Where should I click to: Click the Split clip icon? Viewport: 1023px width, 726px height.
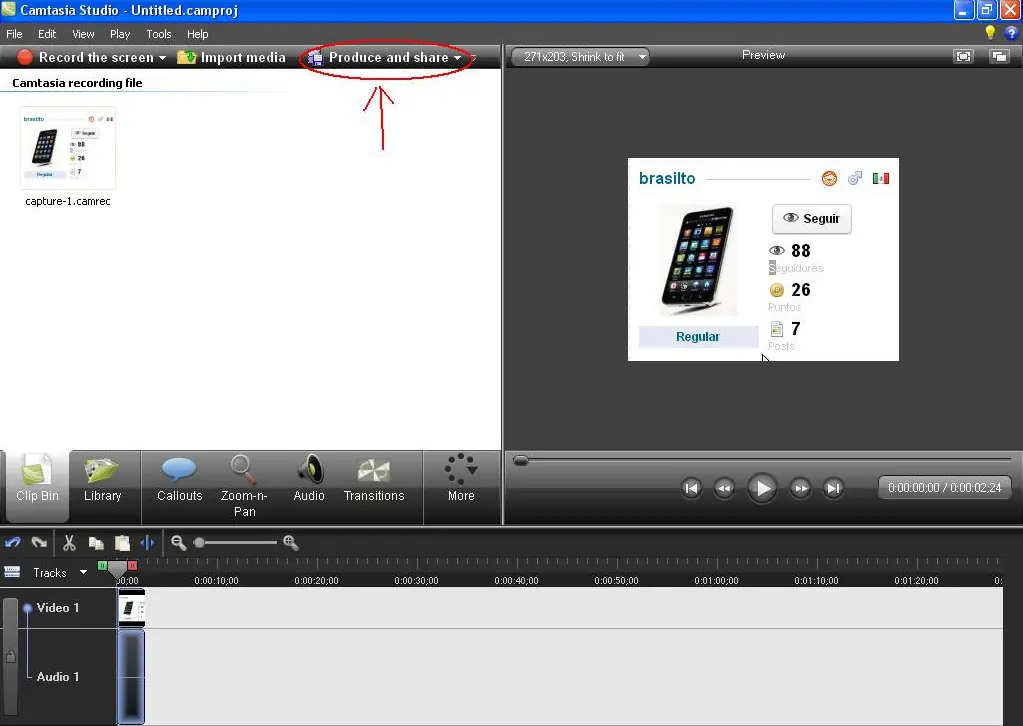click(x=147, y=543)
